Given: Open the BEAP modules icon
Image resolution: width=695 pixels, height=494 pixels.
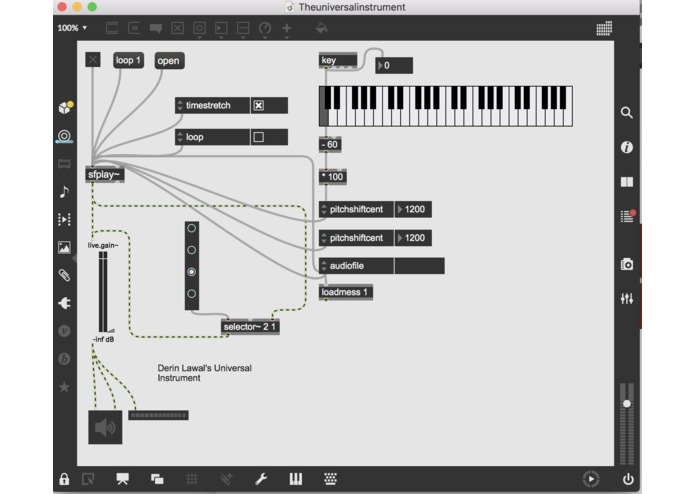Looking at the screenshot, I should [x=64, y=359].
